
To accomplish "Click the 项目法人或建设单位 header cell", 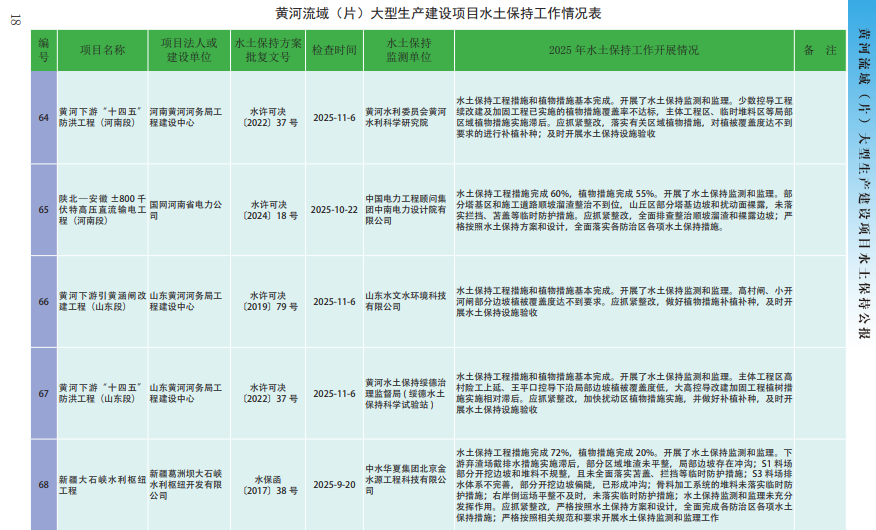I will click(189, 50).
